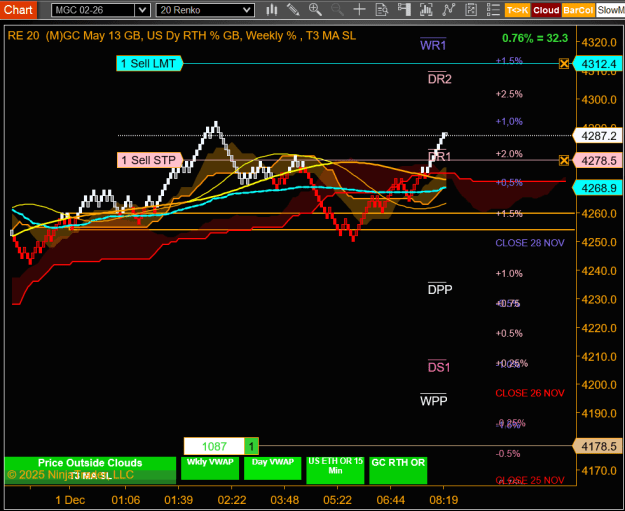Click the green position quantity 1 marker

coord(251,446)
